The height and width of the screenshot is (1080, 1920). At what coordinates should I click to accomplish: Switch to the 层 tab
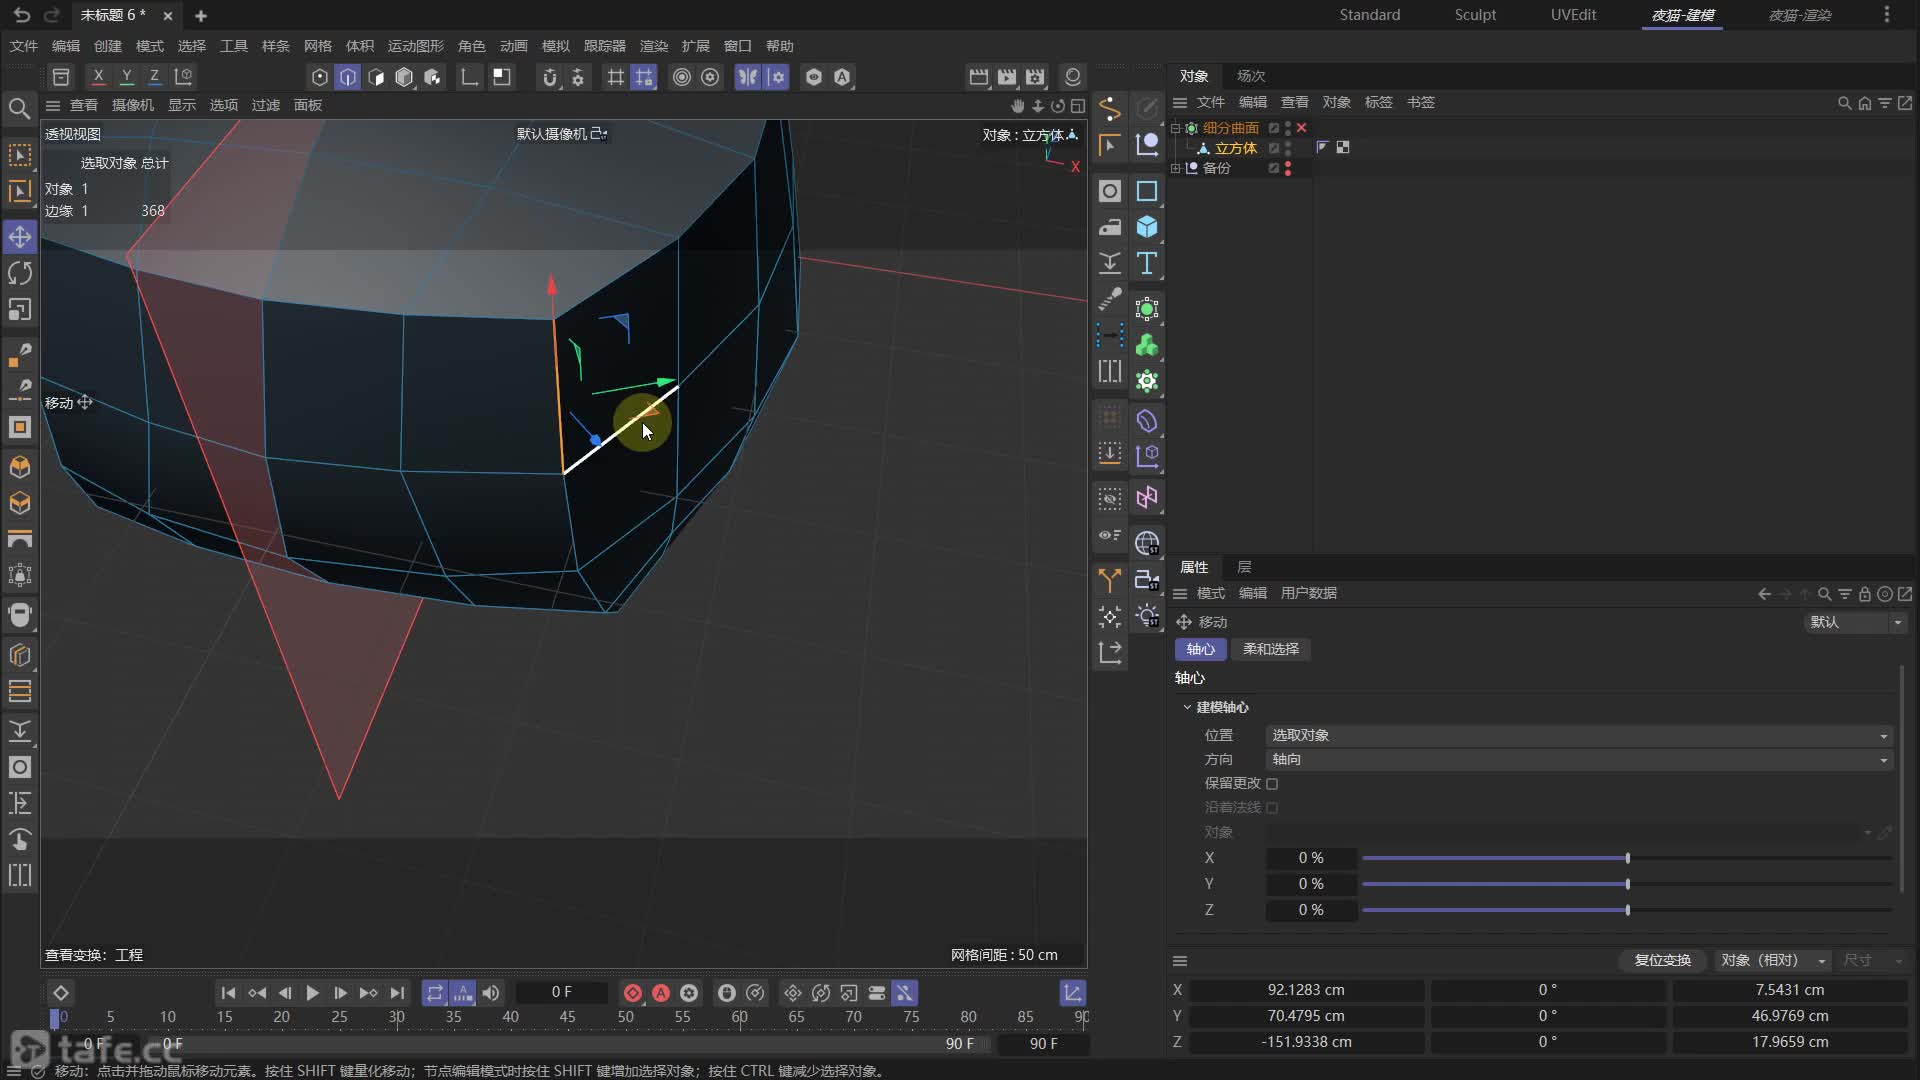tap(1244, 567)
